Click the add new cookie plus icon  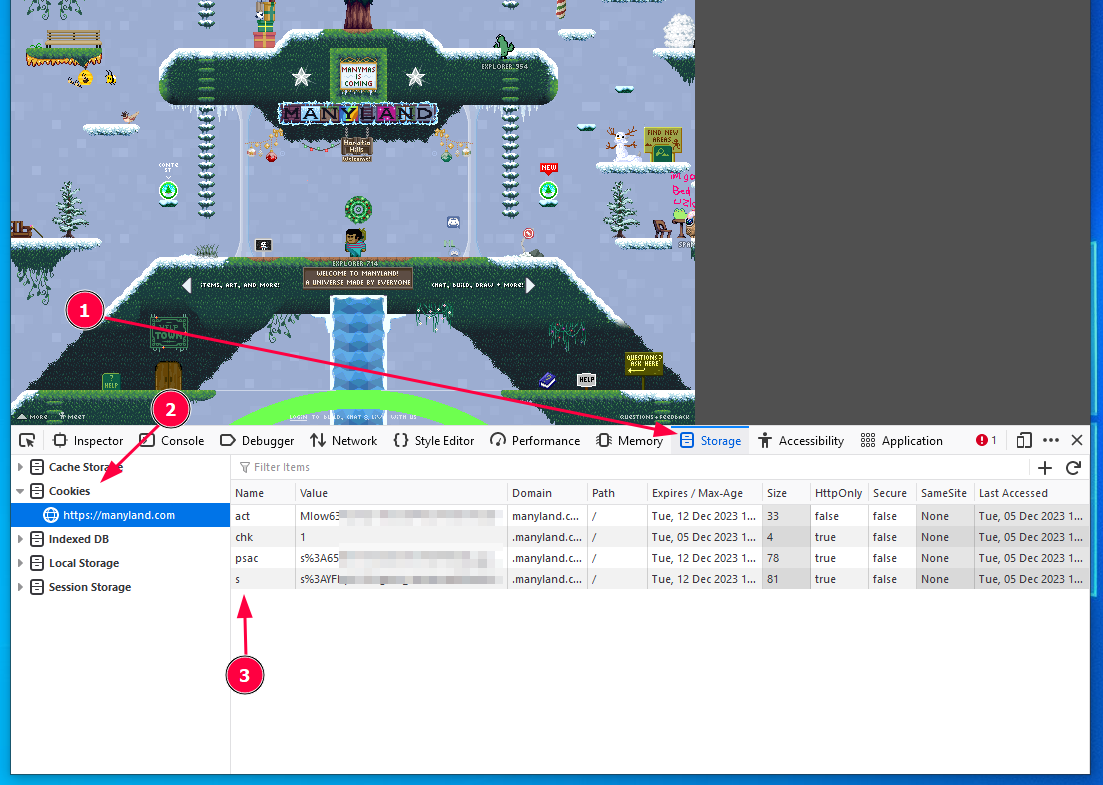[1045, 467]
